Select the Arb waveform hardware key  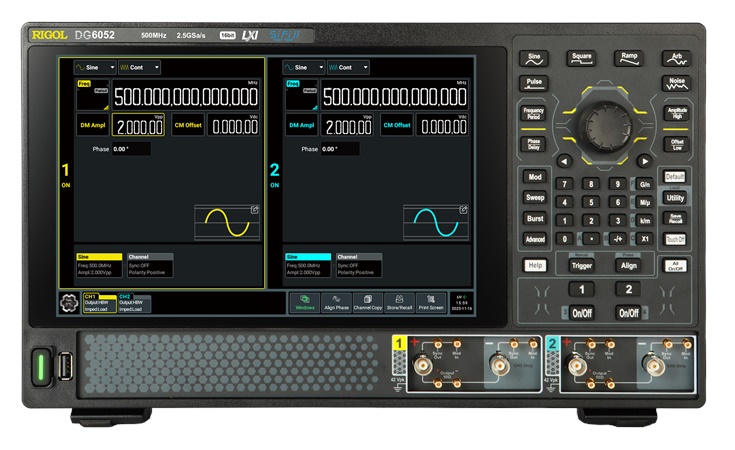pos(676,59)
